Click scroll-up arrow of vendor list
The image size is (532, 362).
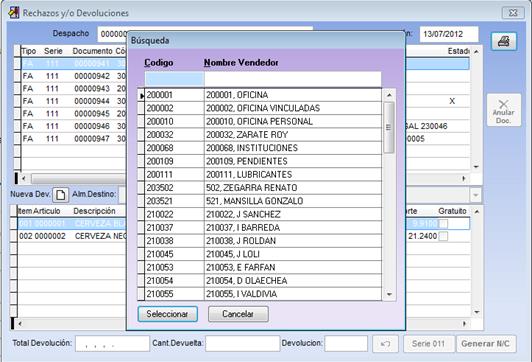(x=389, y=95)
